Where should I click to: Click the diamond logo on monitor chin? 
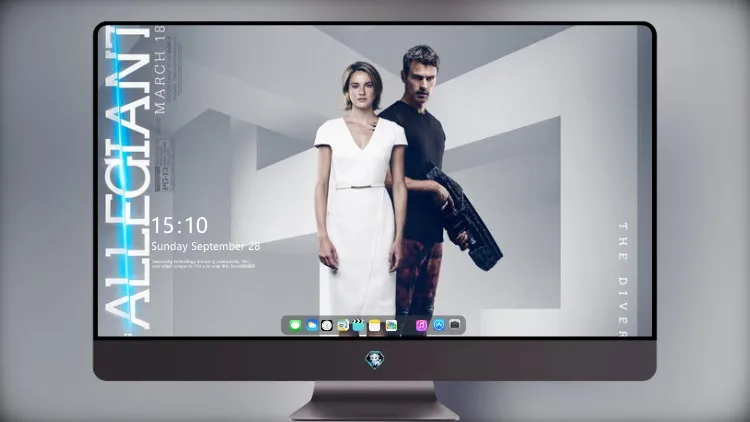[x=375, y=360]
